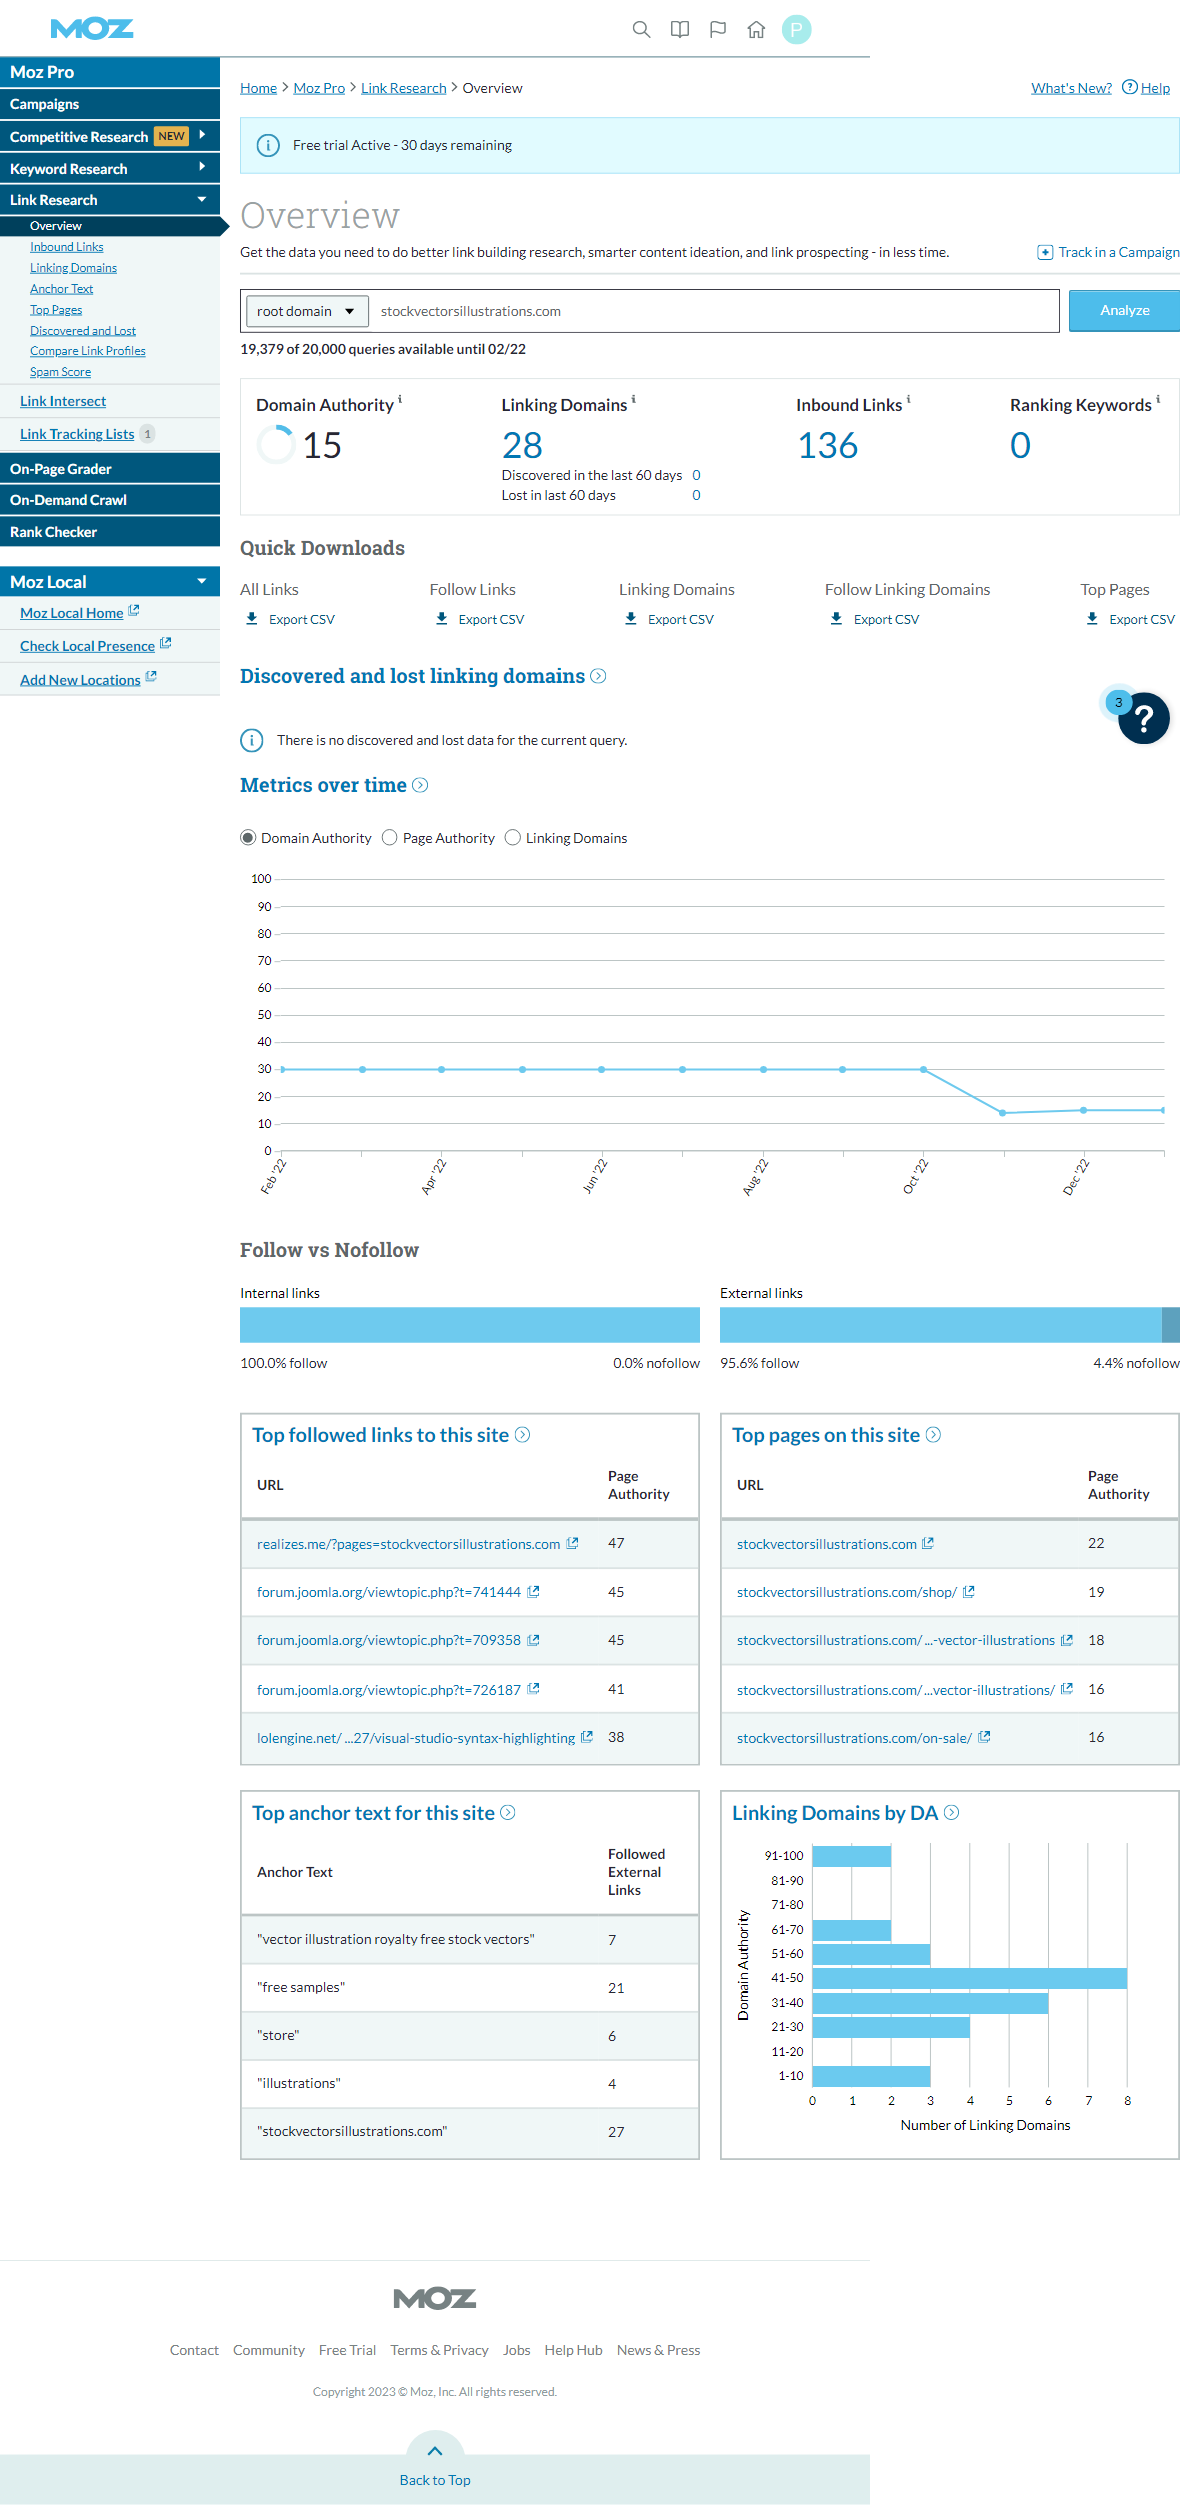1180x2505 pixels.
Task: Click download icon under Top Pages
Action: (1093, 619)
